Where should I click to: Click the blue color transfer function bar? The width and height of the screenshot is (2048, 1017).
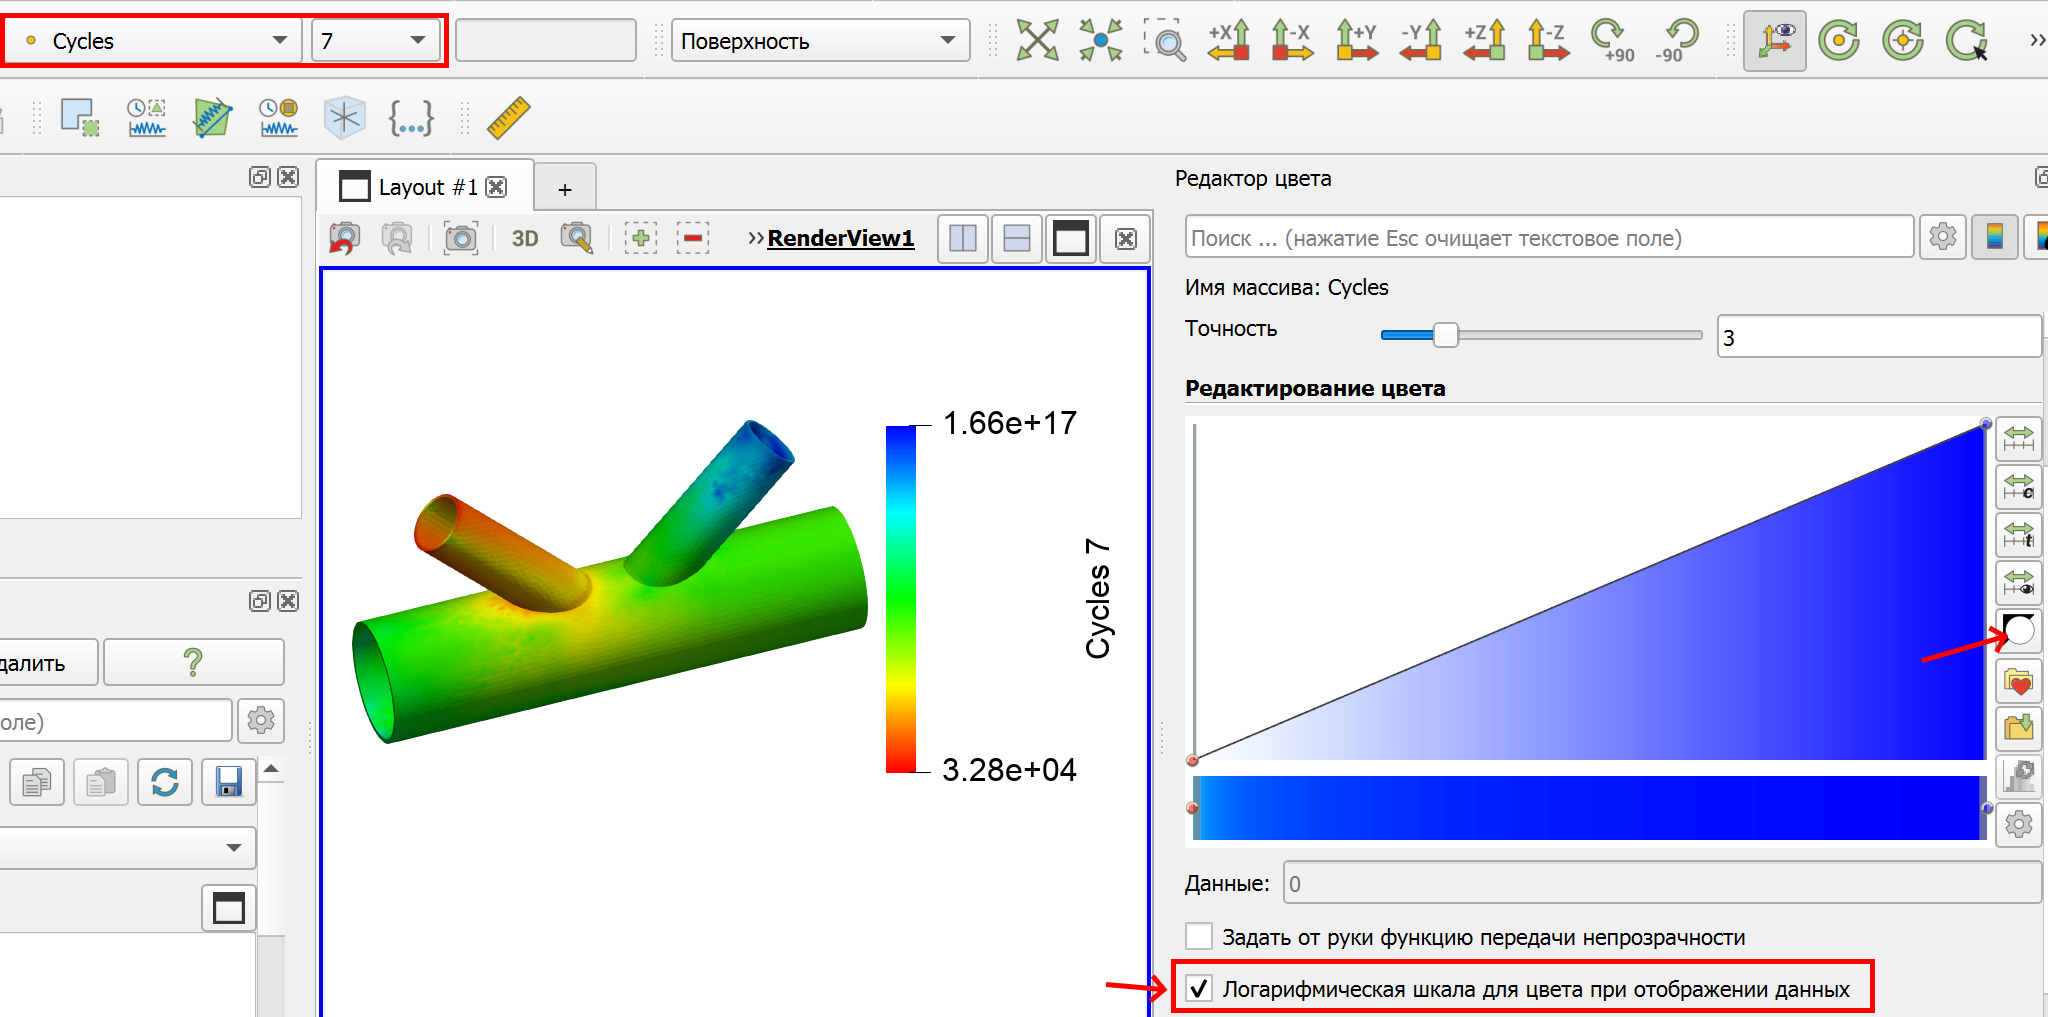[1589, 808]
